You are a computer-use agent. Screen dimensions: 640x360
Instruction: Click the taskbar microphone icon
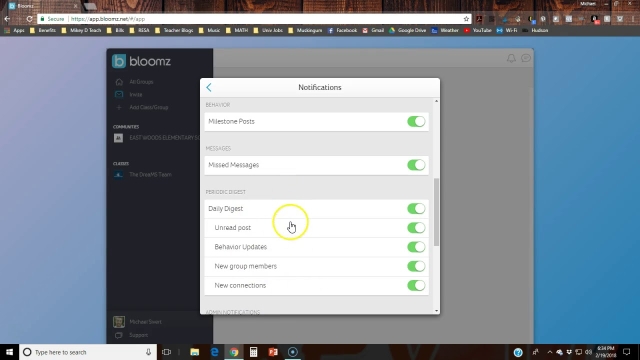[148, 352]
